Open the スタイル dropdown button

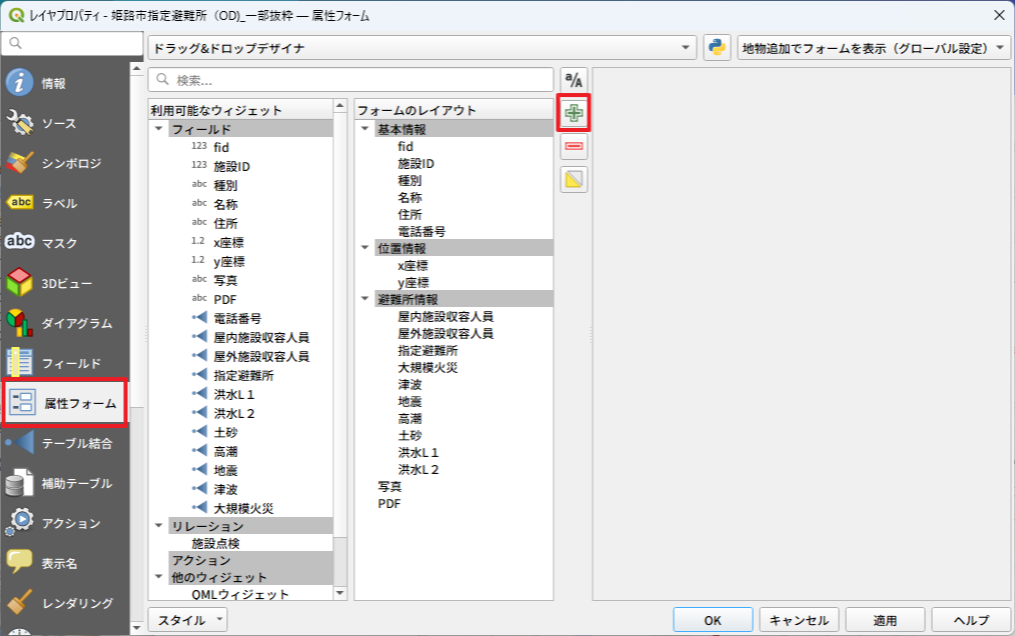pos(188,620)
